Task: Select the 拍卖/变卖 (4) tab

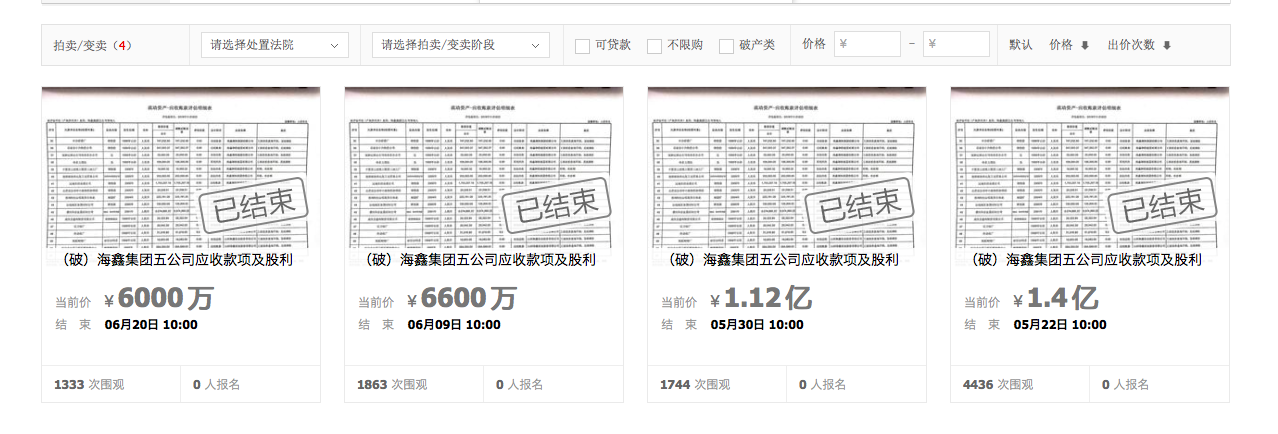Action: coord(93,46)
